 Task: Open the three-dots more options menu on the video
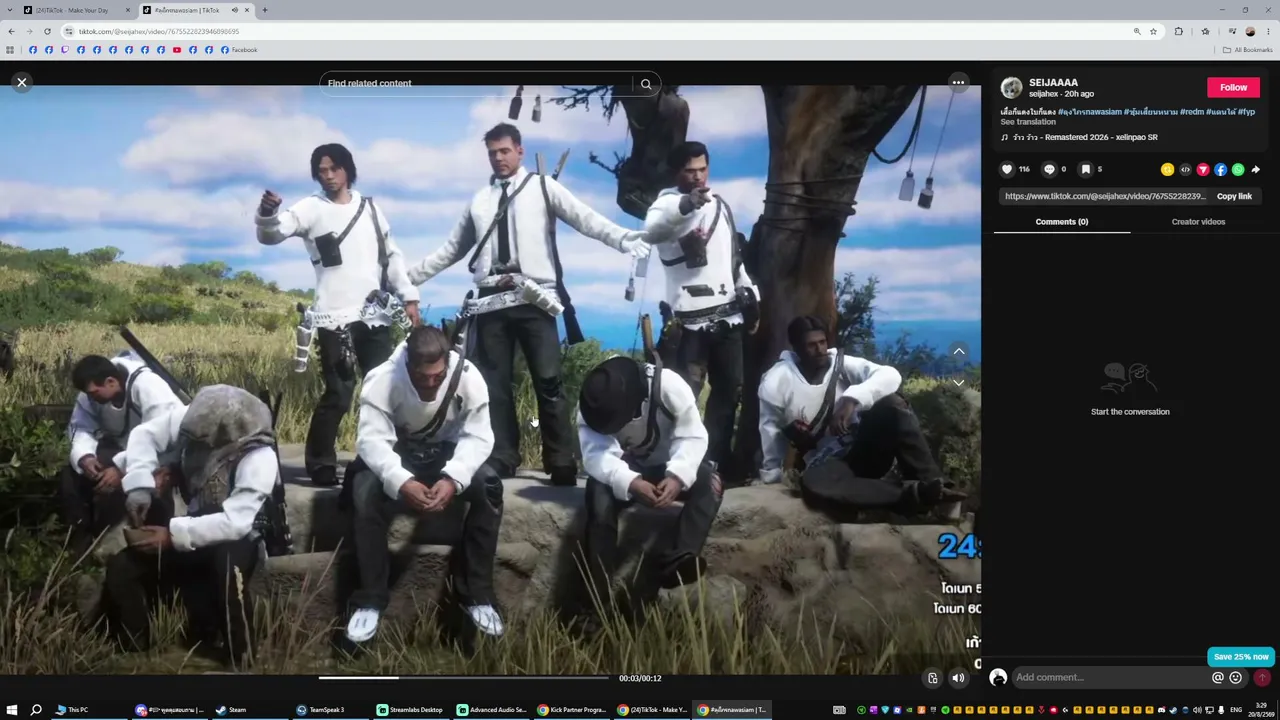click(x=958, y=82)
